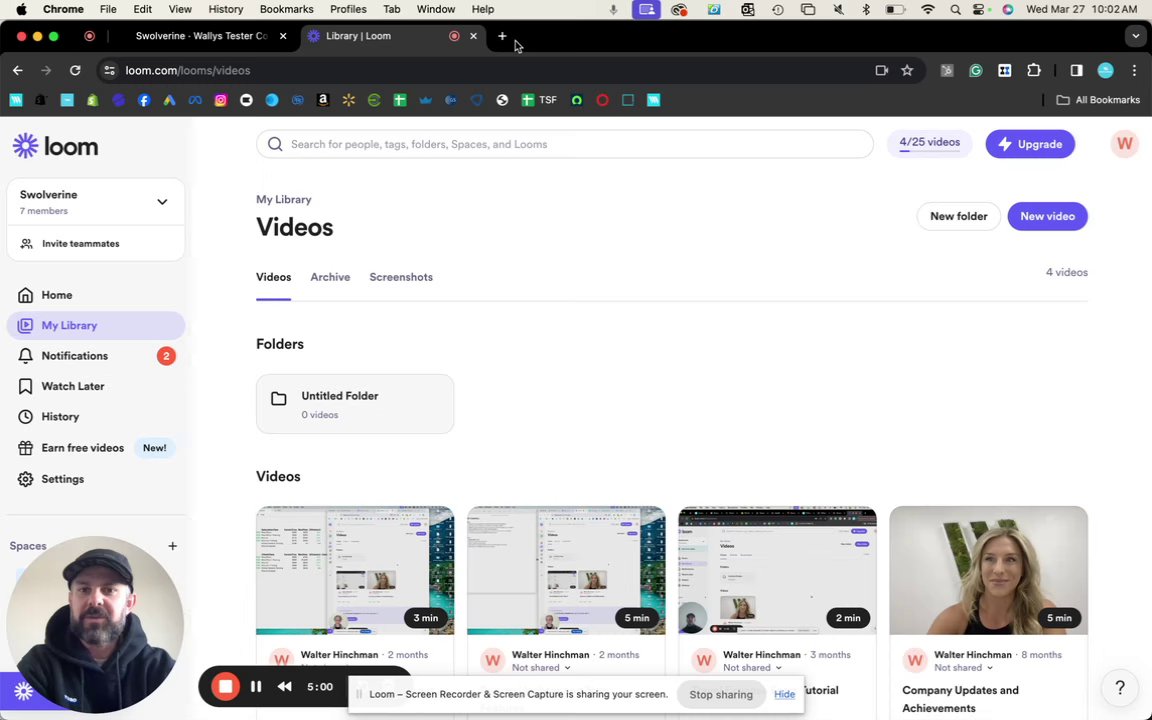
Task: Open Facebook bookmark
Action: click(x=144, y=100)
